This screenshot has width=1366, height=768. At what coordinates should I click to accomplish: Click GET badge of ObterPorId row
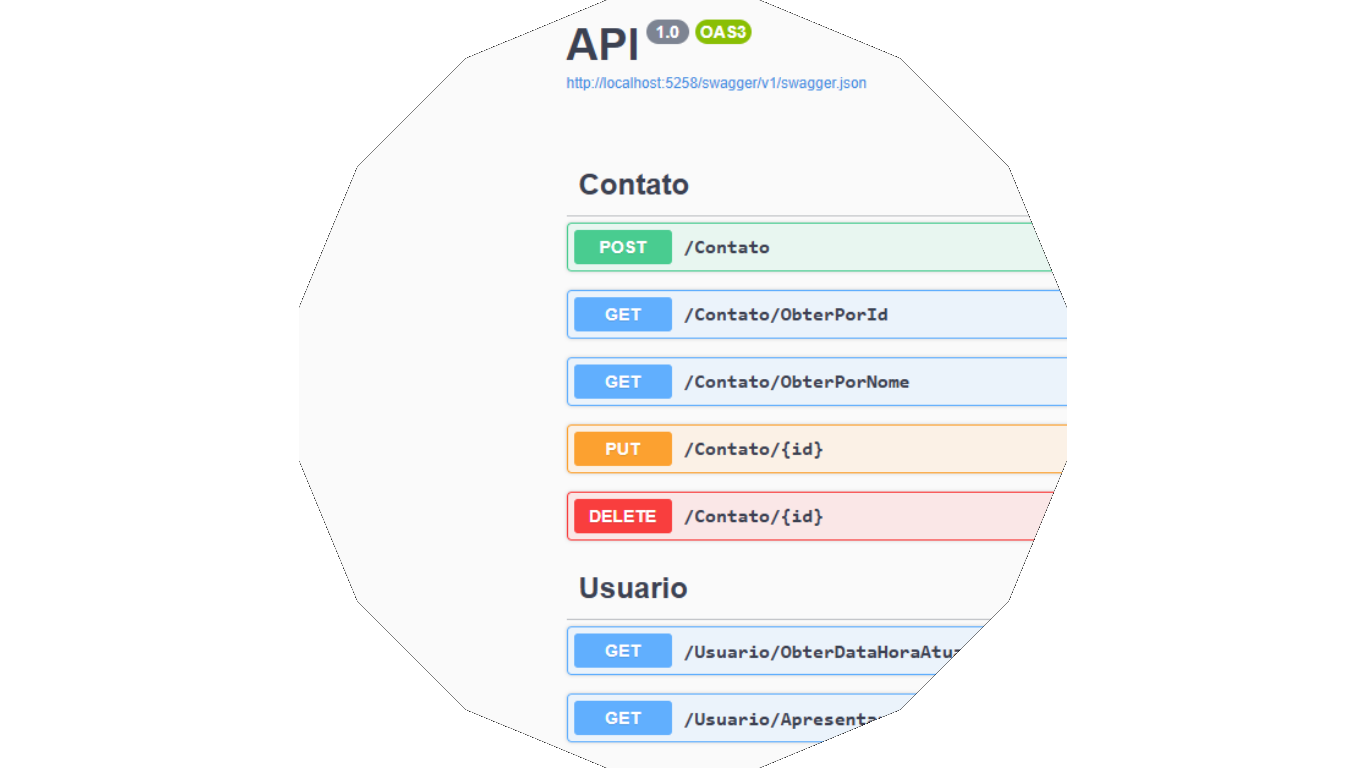(x=623, y=314)
